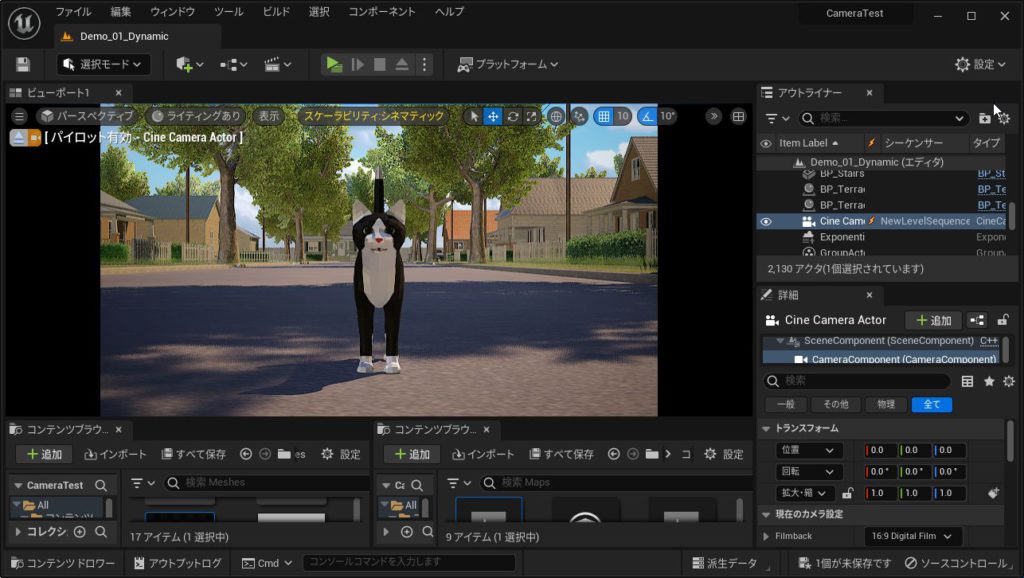Open the Outliner filter dropdown

778,118
